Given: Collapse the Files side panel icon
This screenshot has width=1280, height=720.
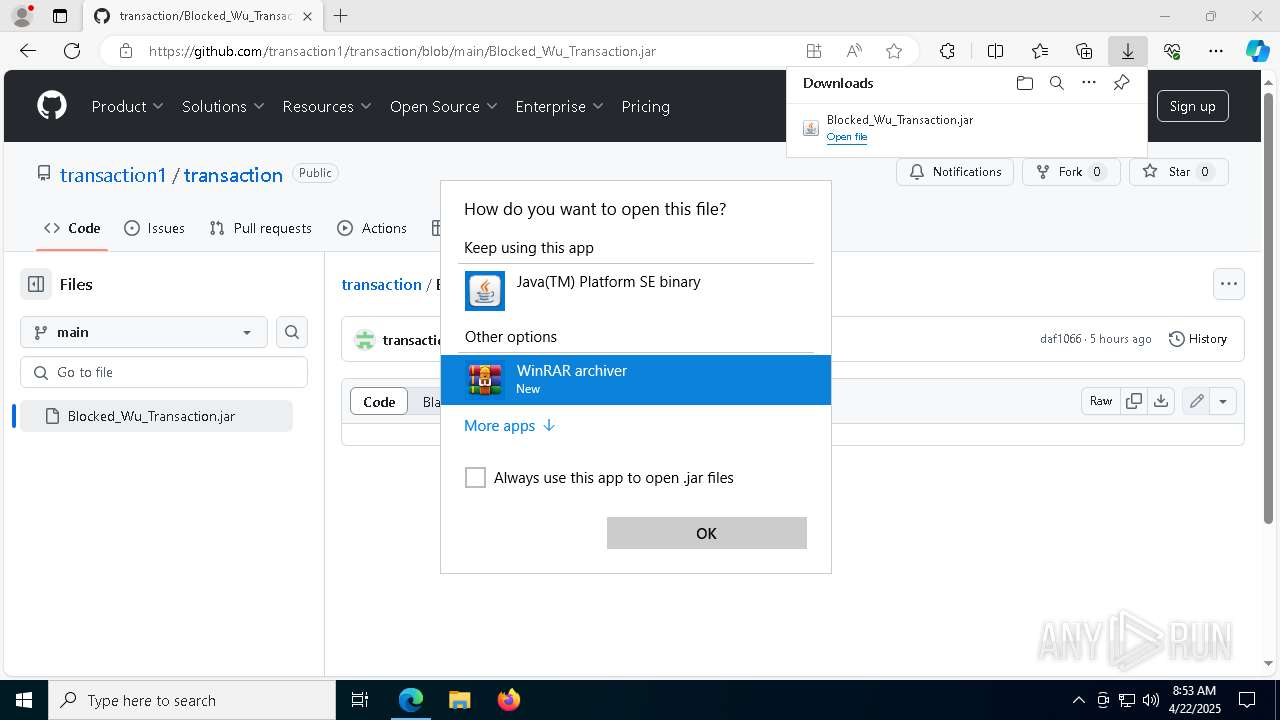Looking at the screenshot, I should (x=36, y=284).
